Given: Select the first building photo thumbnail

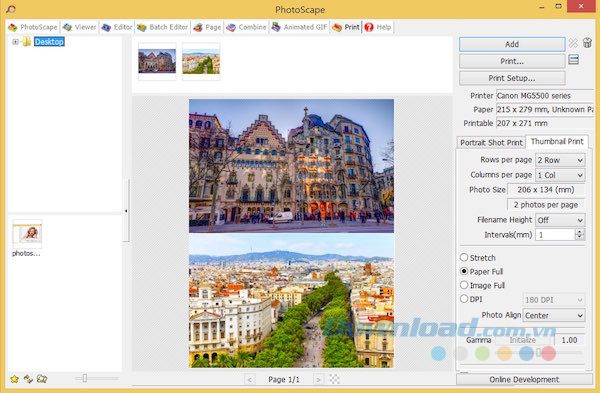Looking at the screenshot, I should click(157, 61).
